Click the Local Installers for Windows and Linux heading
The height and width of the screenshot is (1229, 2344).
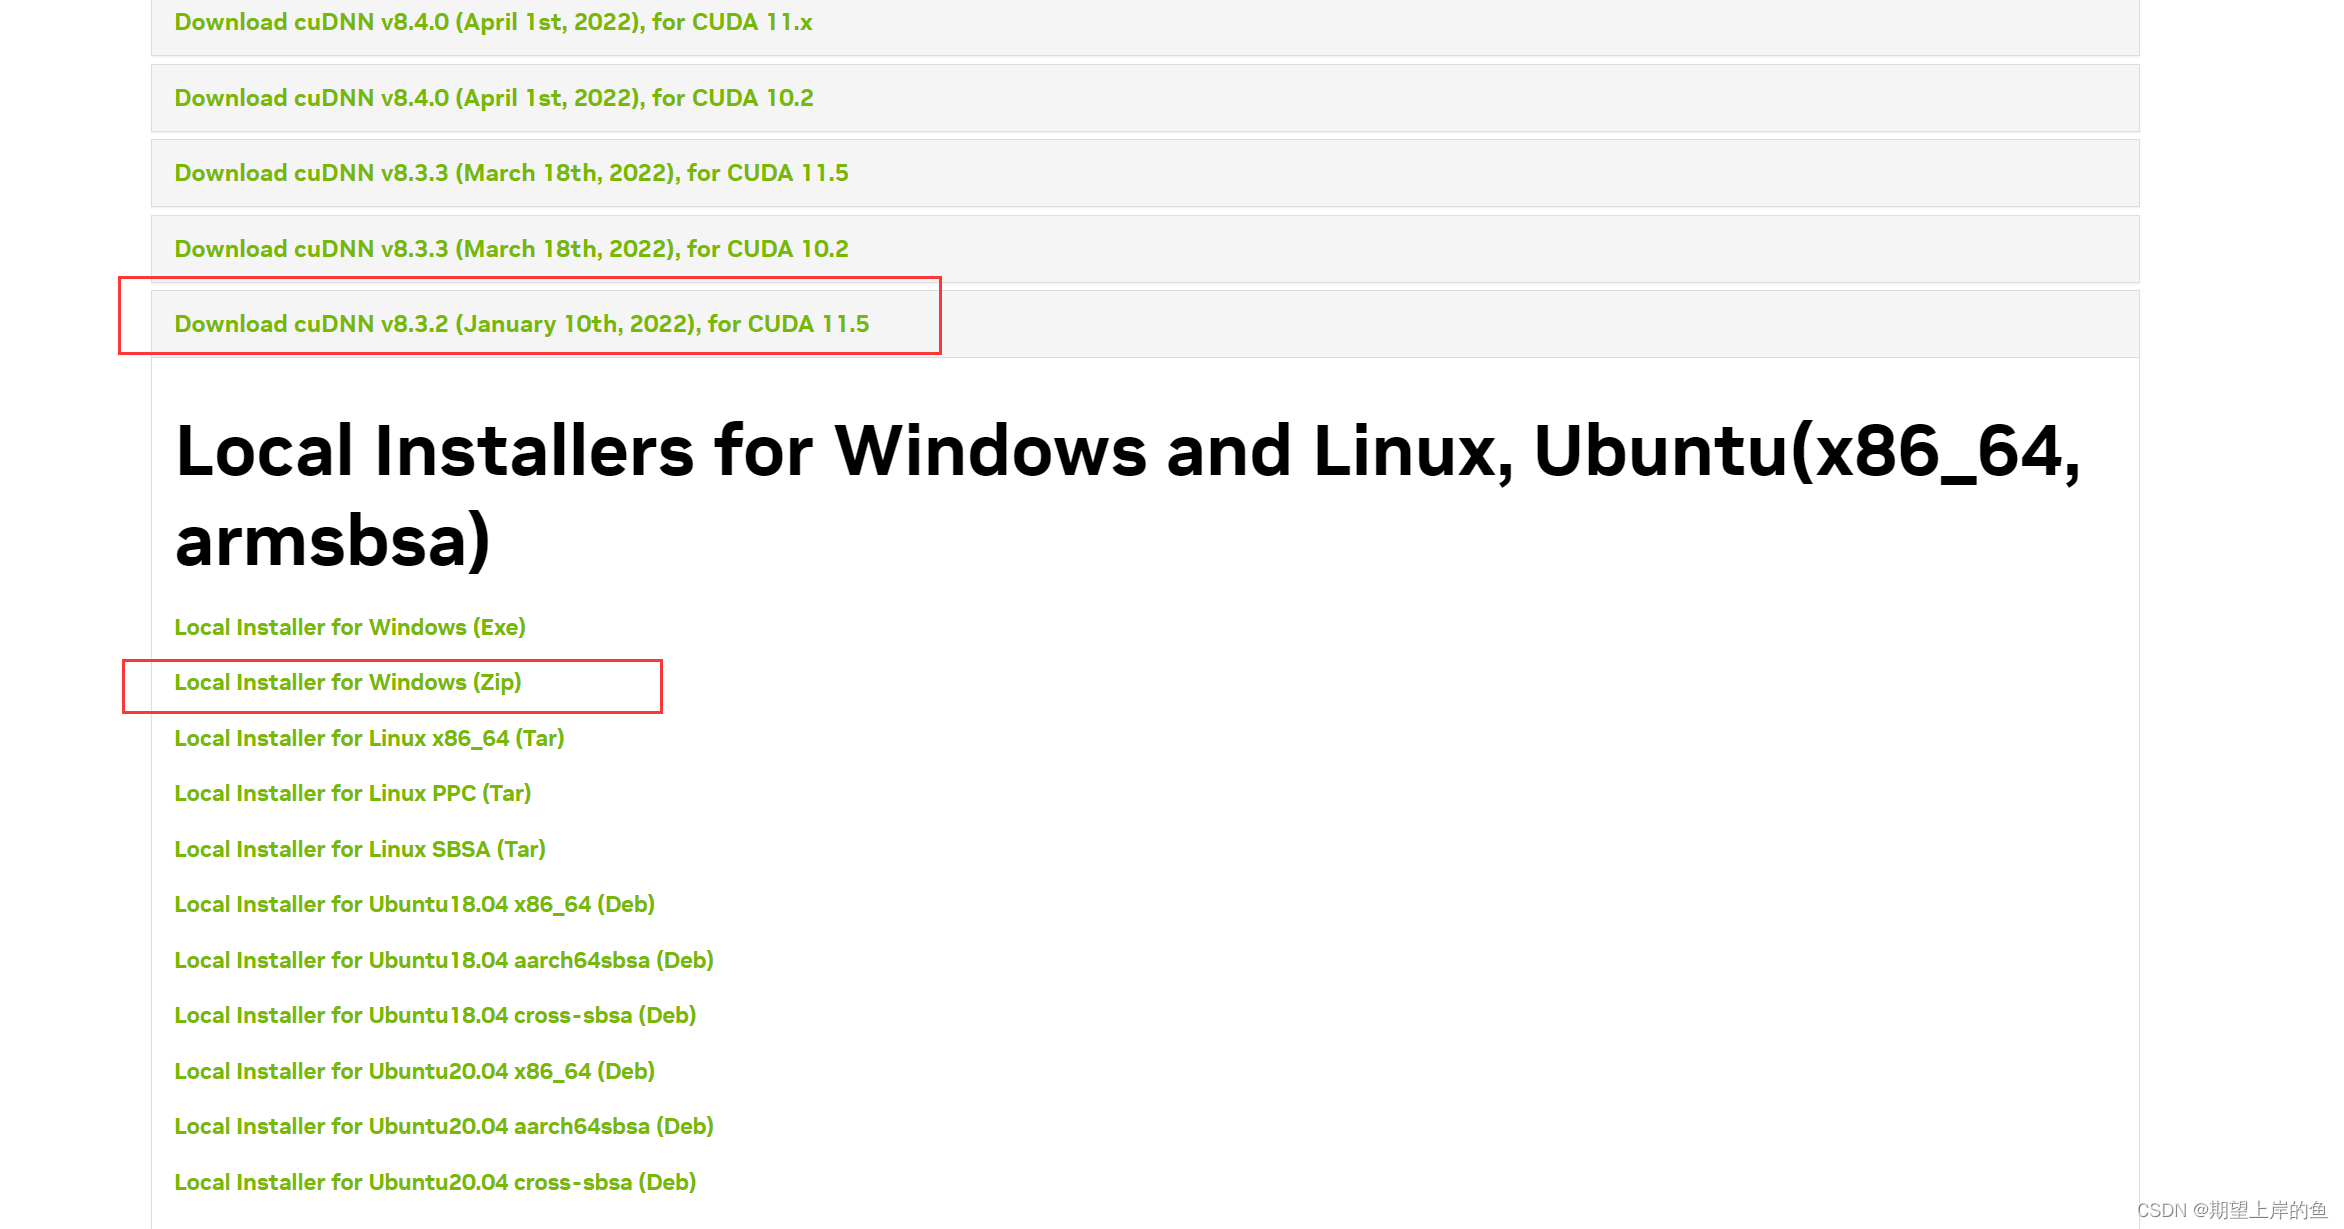[x=1128, y=496]
